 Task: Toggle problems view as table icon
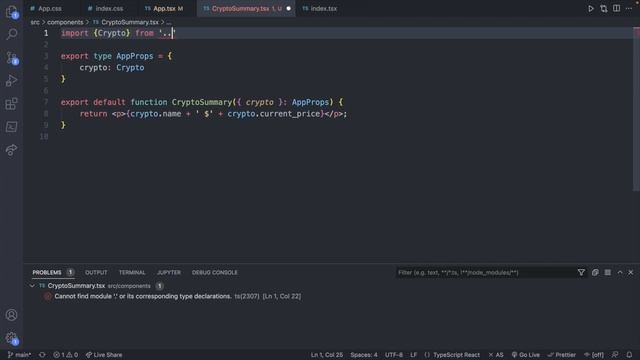coord(608,272)
